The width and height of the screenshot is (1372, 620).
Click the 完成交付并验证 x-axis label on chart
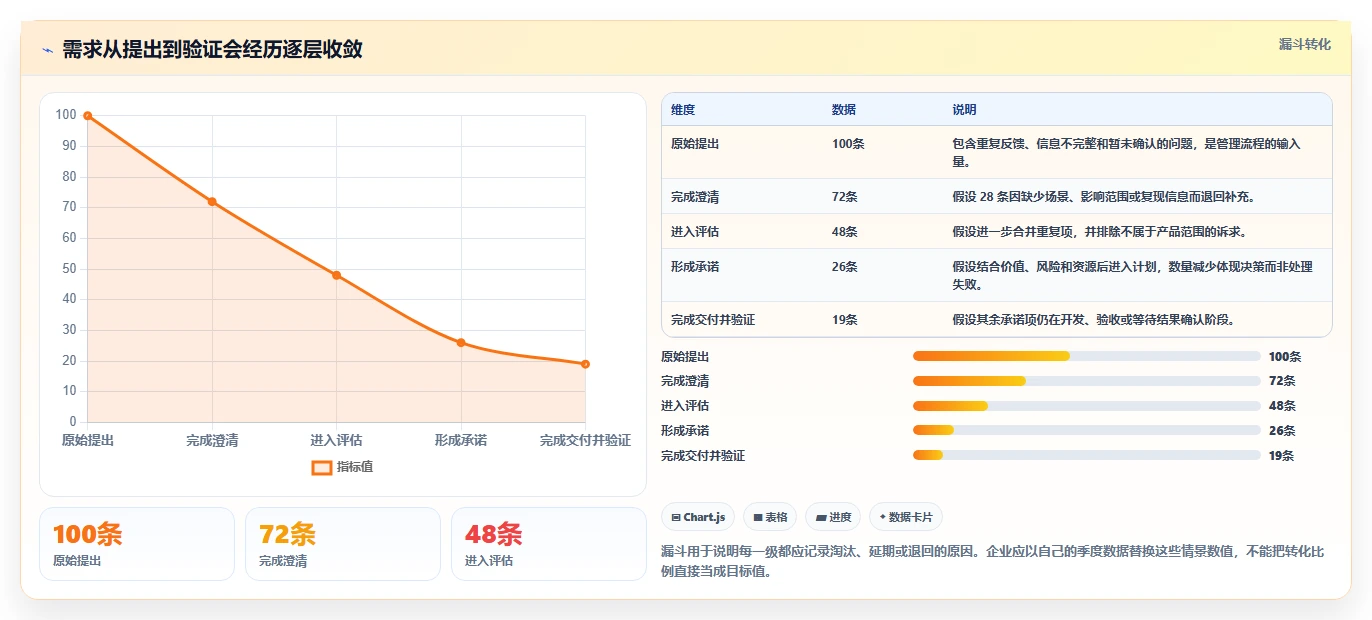585,440
